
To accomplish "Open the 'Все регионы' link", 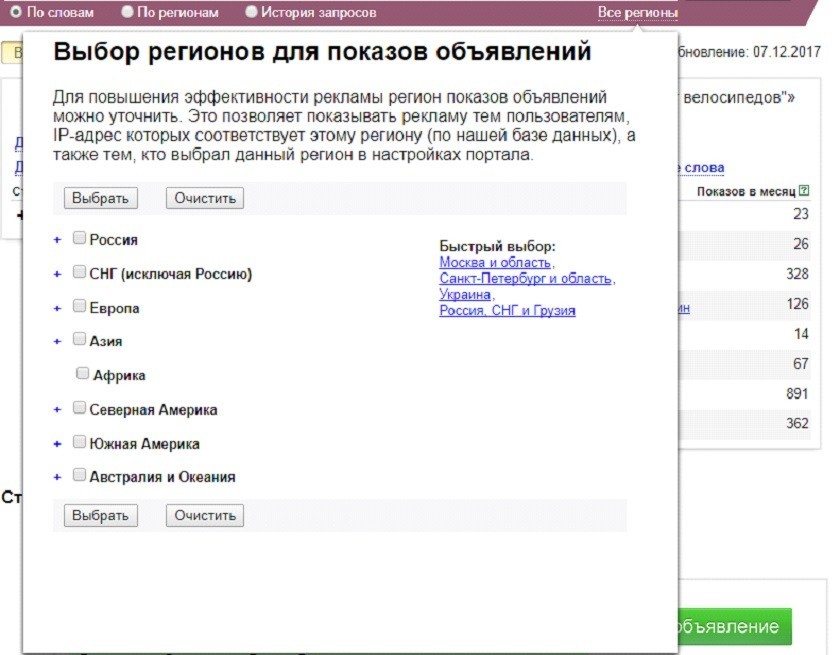I will tap(638, 12).
